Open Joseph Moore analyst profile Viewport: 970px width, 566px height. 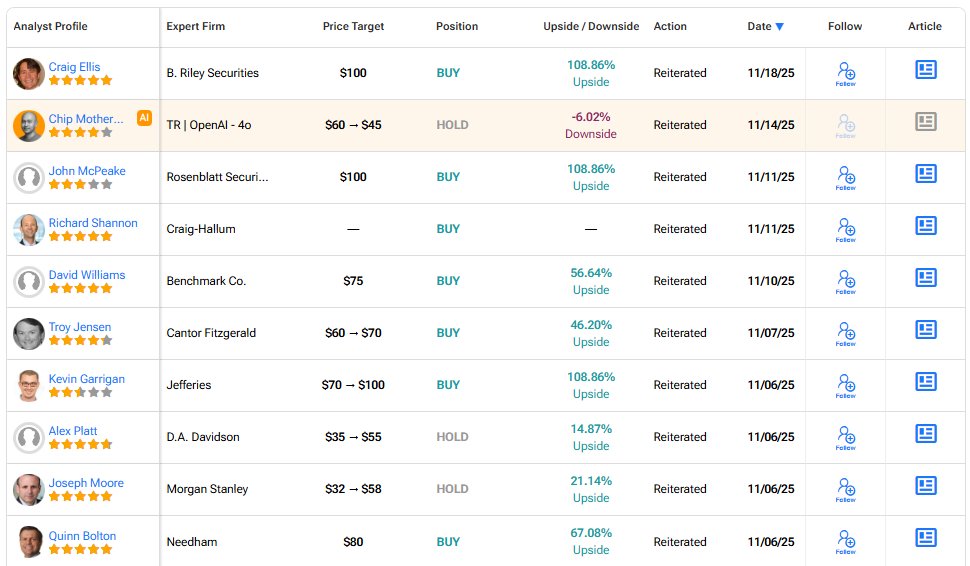pyautogui.click(x=86, y=482)
